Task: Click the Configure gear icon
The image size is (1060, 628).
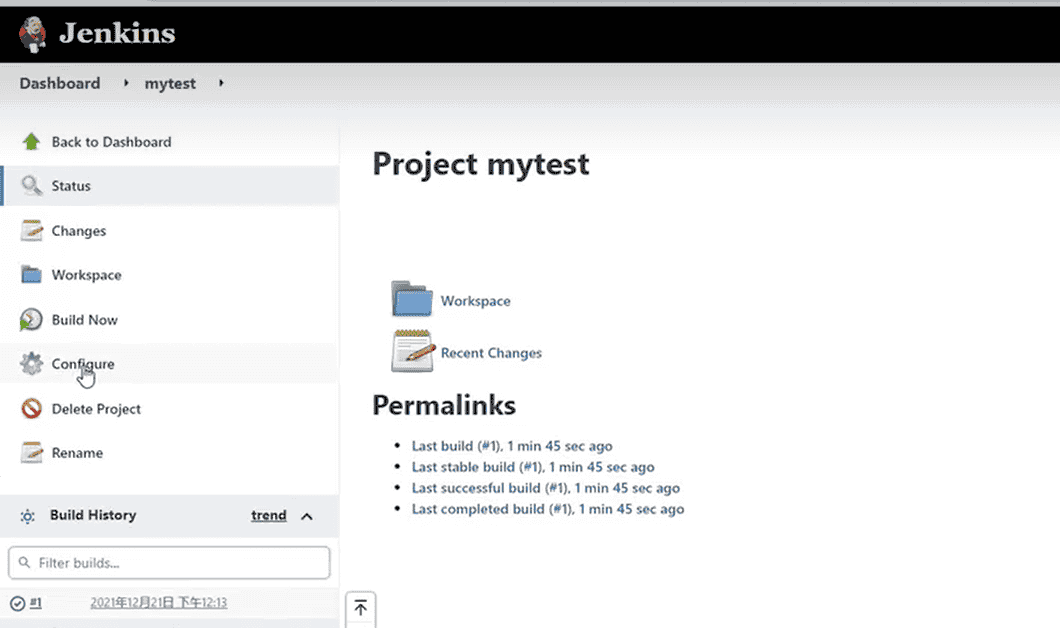Action: coord(32,364)
